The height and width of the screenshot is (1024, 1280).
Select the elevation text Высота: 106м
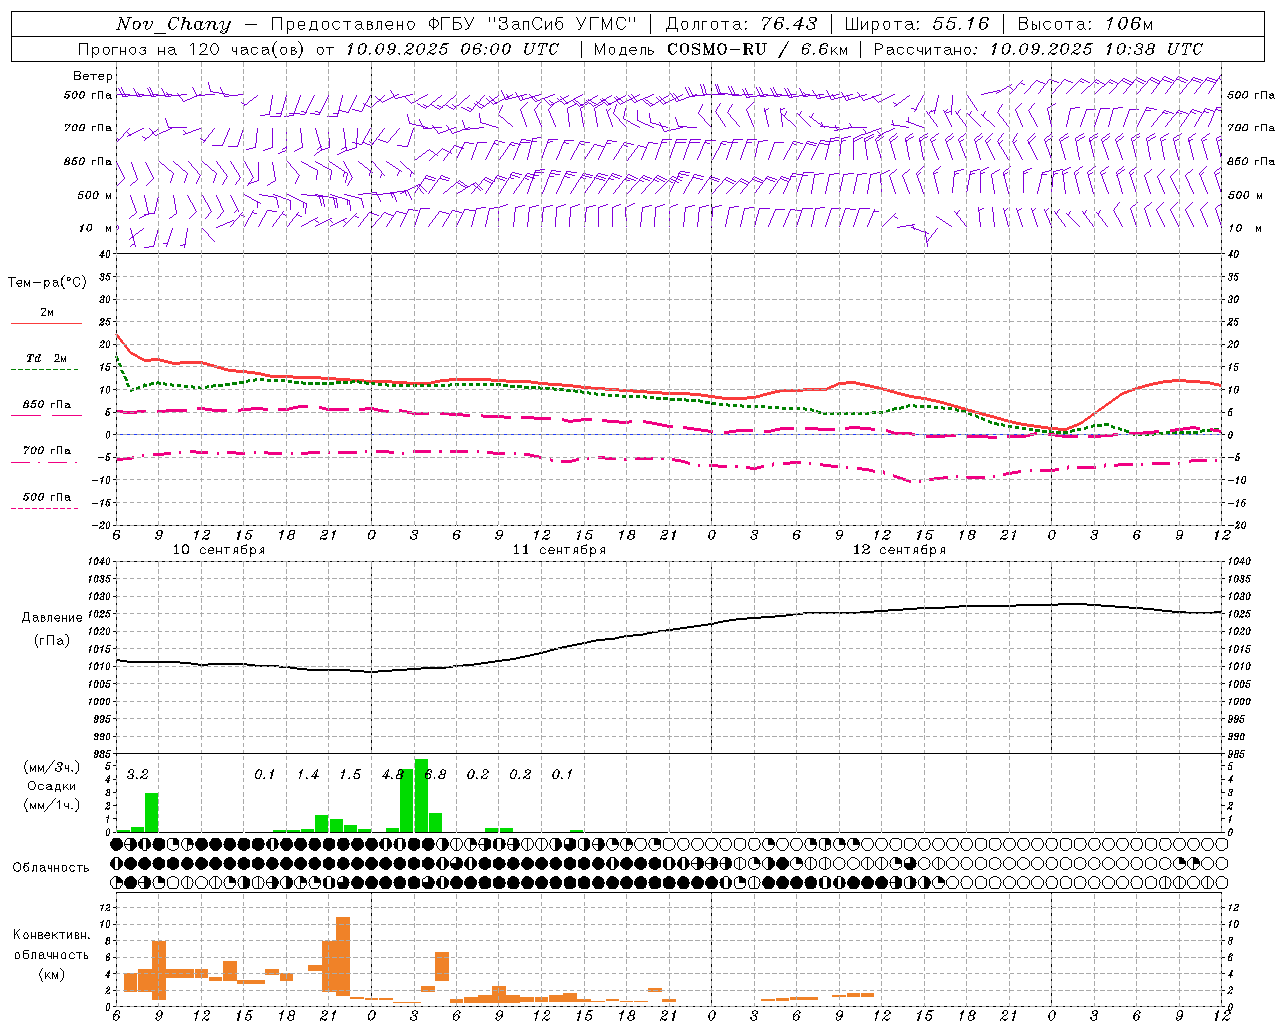coord(1085,24)
